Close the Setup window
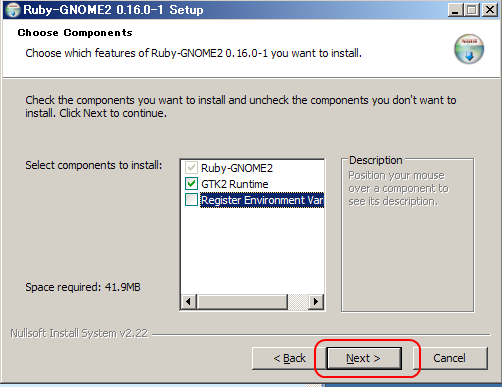This screenshot has height=387, width=502. click(490, 10)
